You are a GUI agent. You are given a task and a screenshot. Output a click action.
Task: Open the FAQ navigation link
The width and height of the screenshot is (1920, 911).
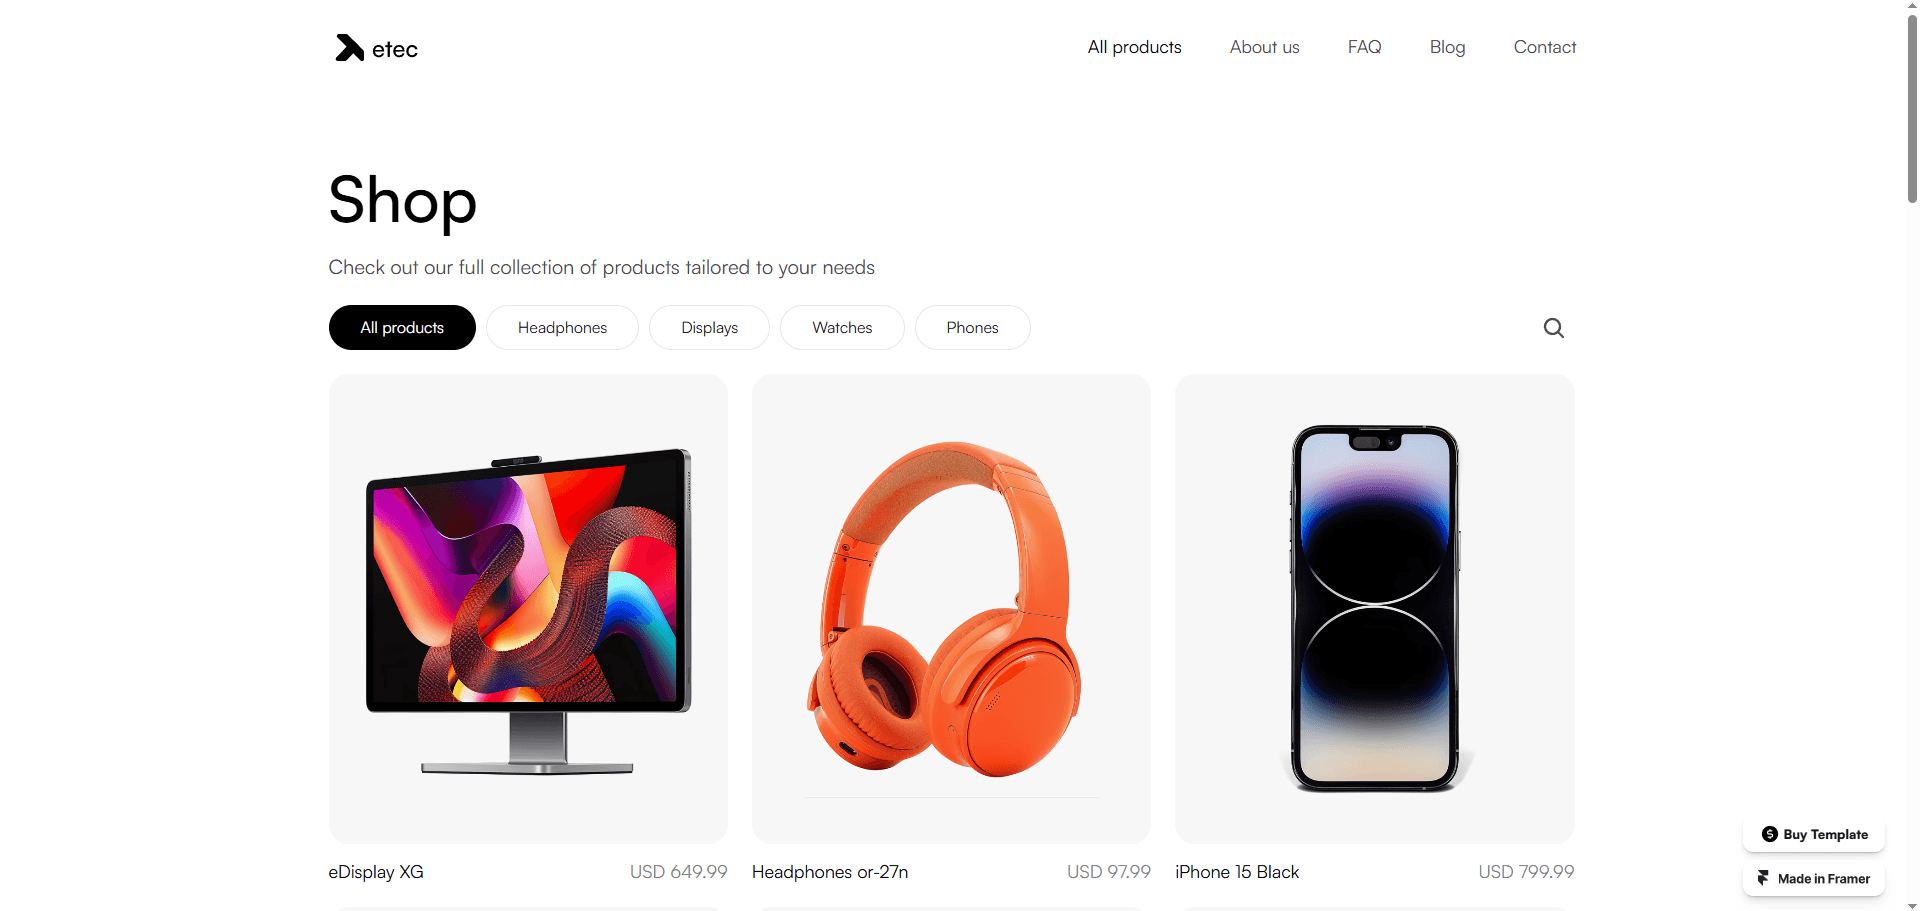(1364, 47)
